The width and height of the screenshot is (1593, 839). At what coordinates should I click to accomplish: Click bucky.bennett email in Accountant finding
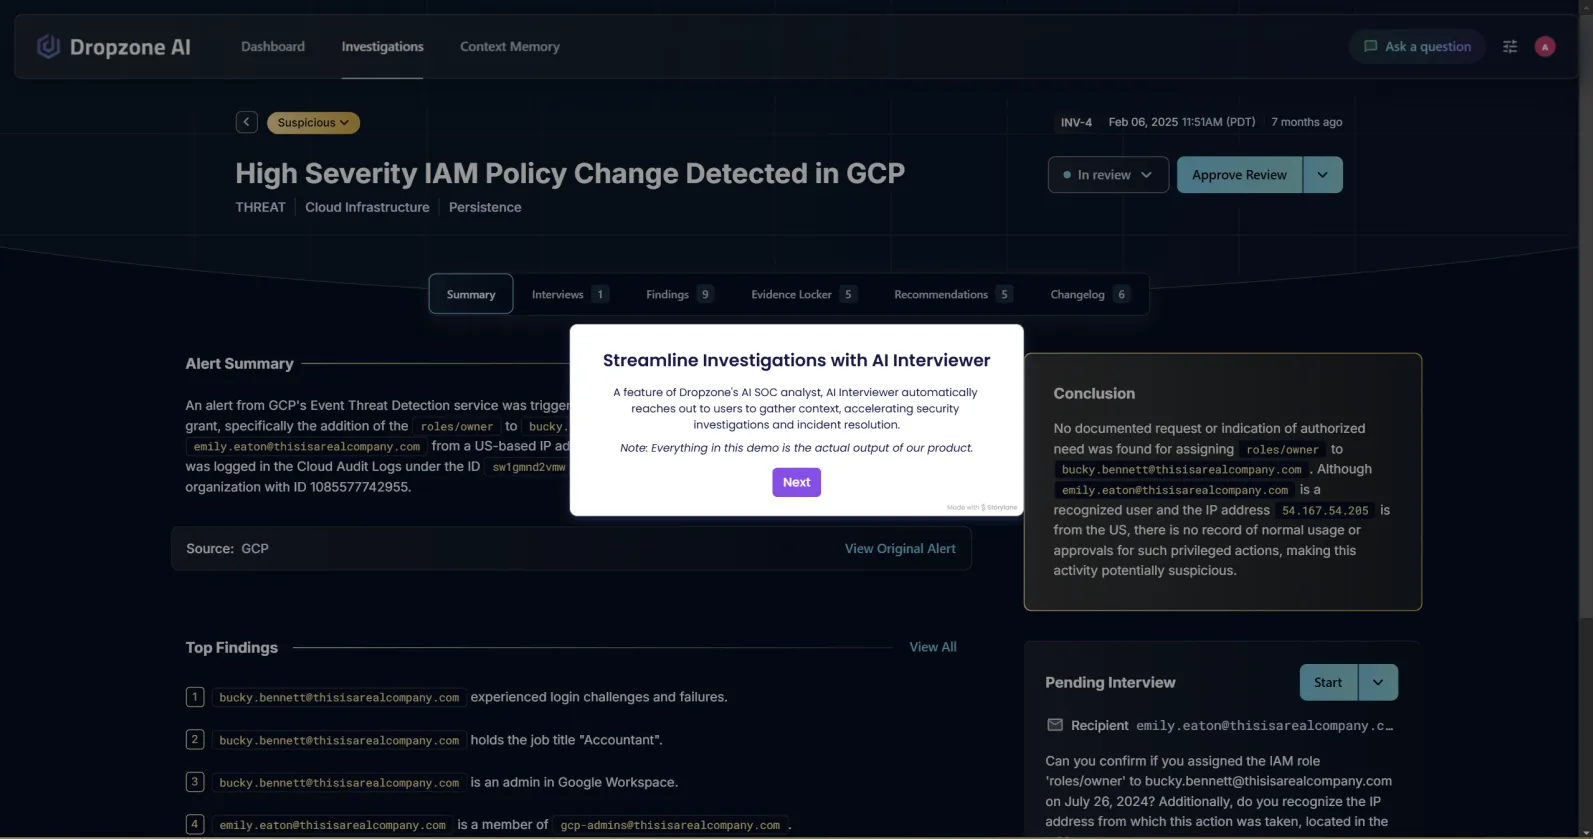click(339, 741)
